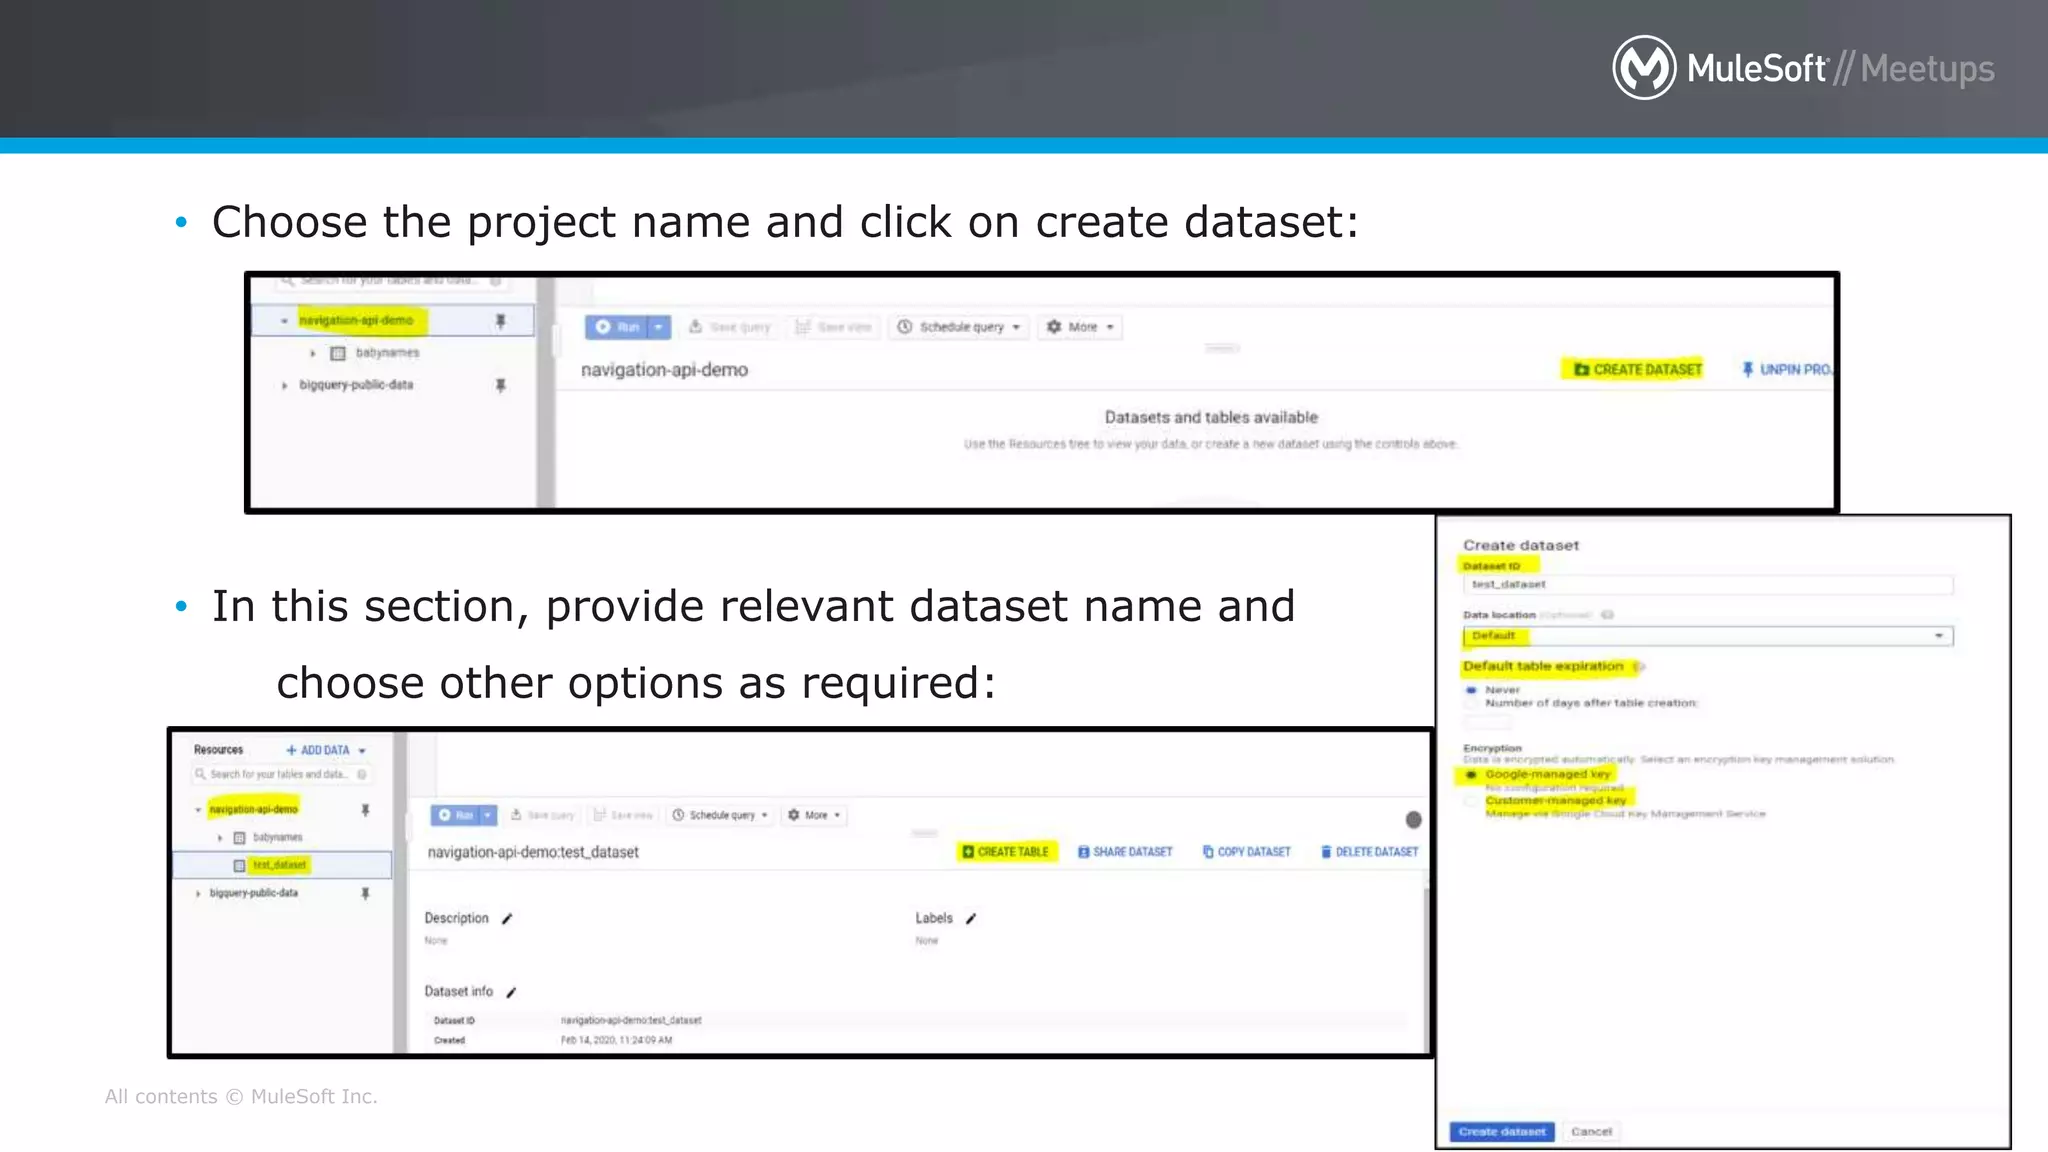Click babynames table icon in top screenshot
Screen dimensions: 2048x1152
338,353
